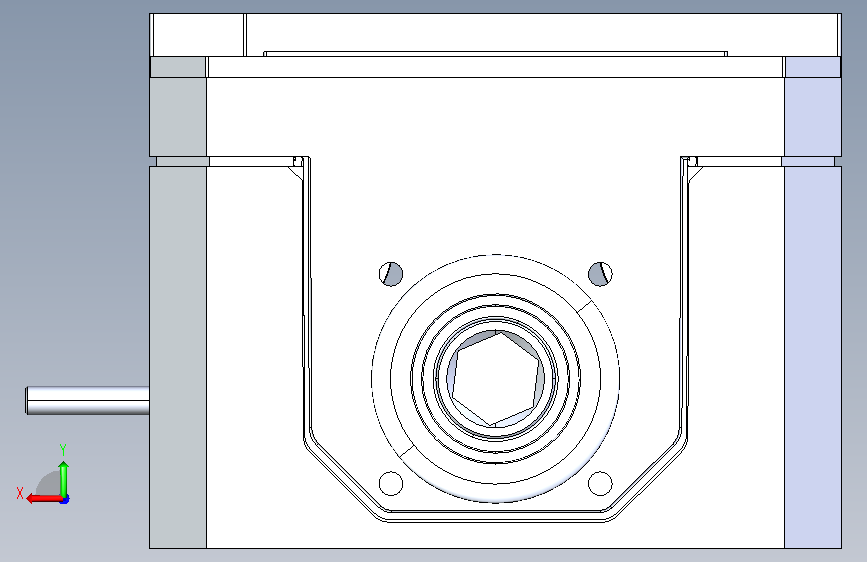Screen dimensions: 867x562
Task: Pick the upper-right slotted screw head
Action: coord(600,274)
